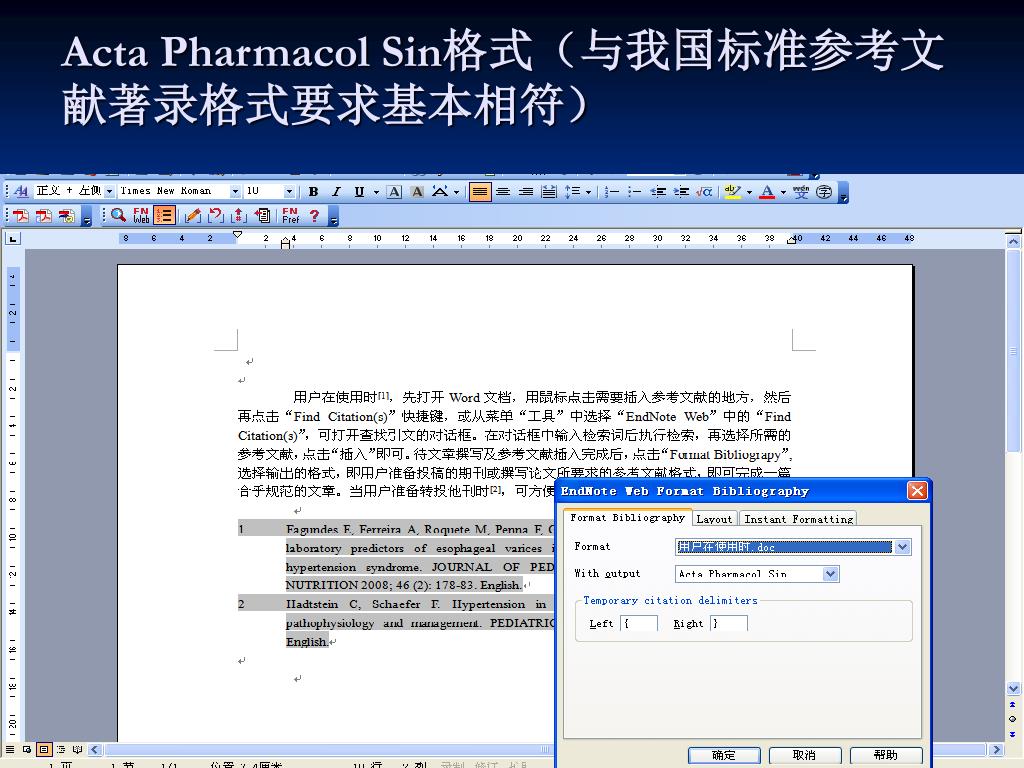Switch to Layout tab
This screenshot has width=1024, height=768.
[714, 519]
